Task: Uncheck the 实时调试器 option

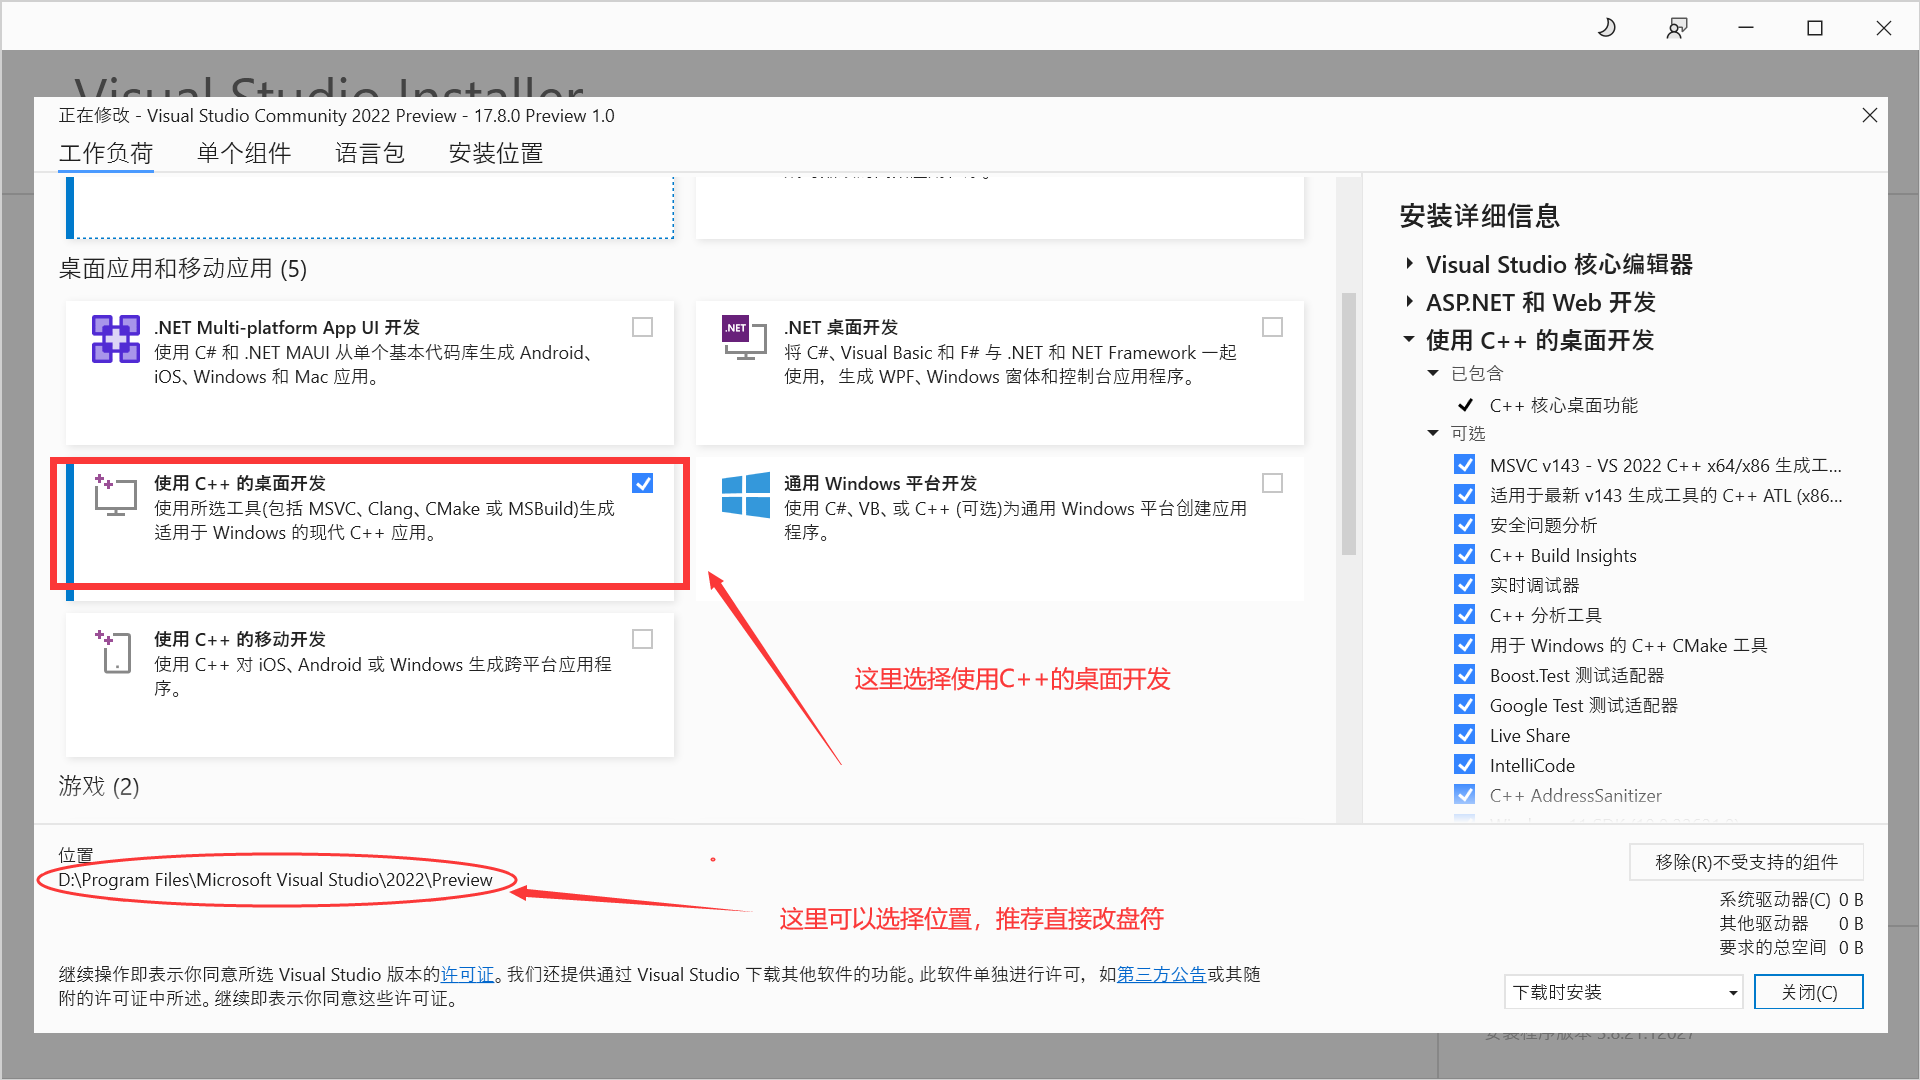Action: tap(1465, 585)
